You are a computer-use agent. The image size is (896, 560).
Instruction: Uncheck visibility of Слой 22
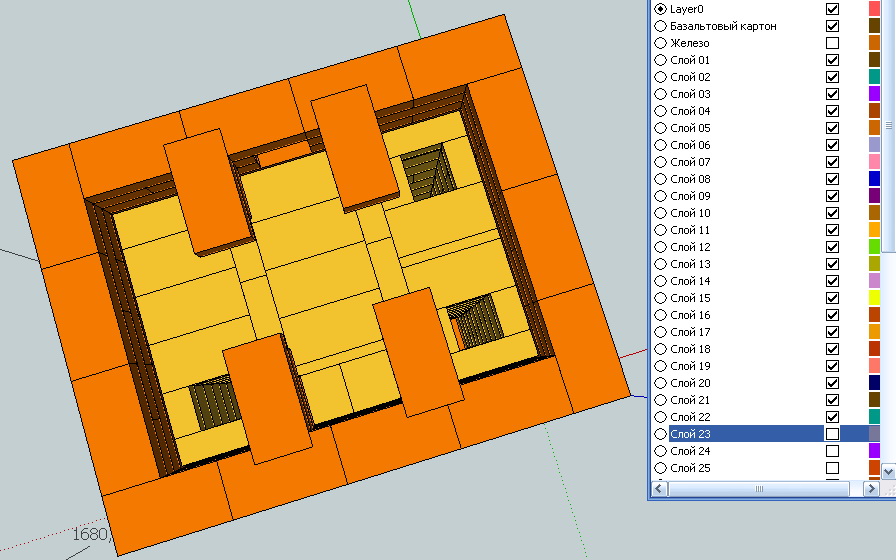832,417
